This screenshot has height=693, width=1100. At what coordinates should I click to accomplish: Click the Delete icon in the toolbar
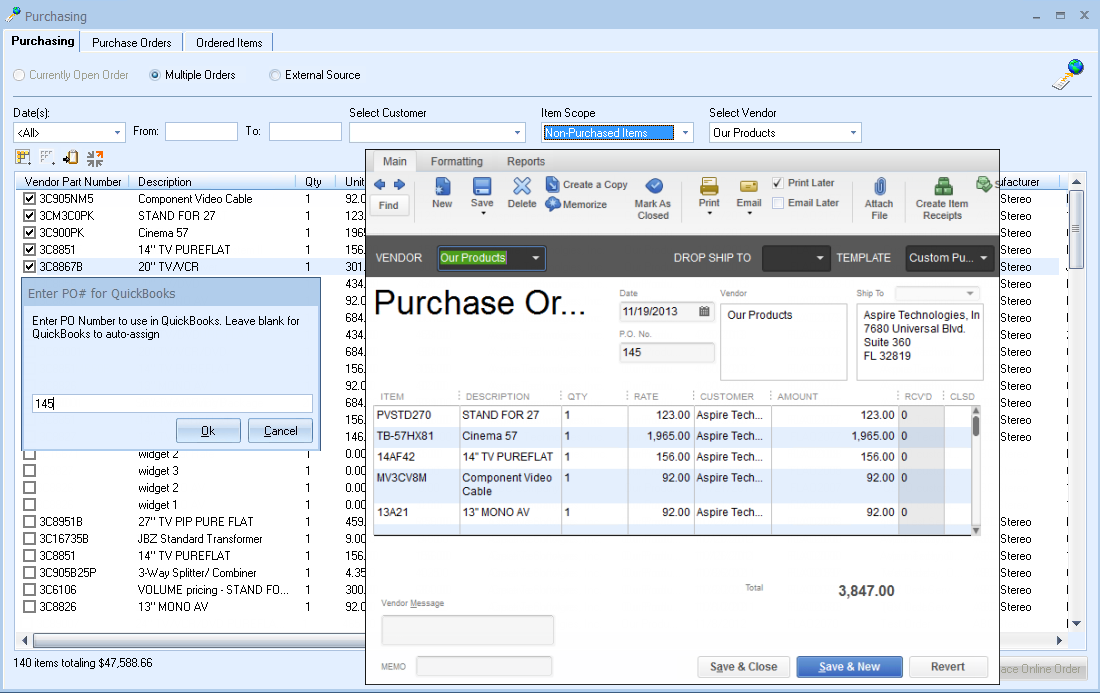pos(521,187)
